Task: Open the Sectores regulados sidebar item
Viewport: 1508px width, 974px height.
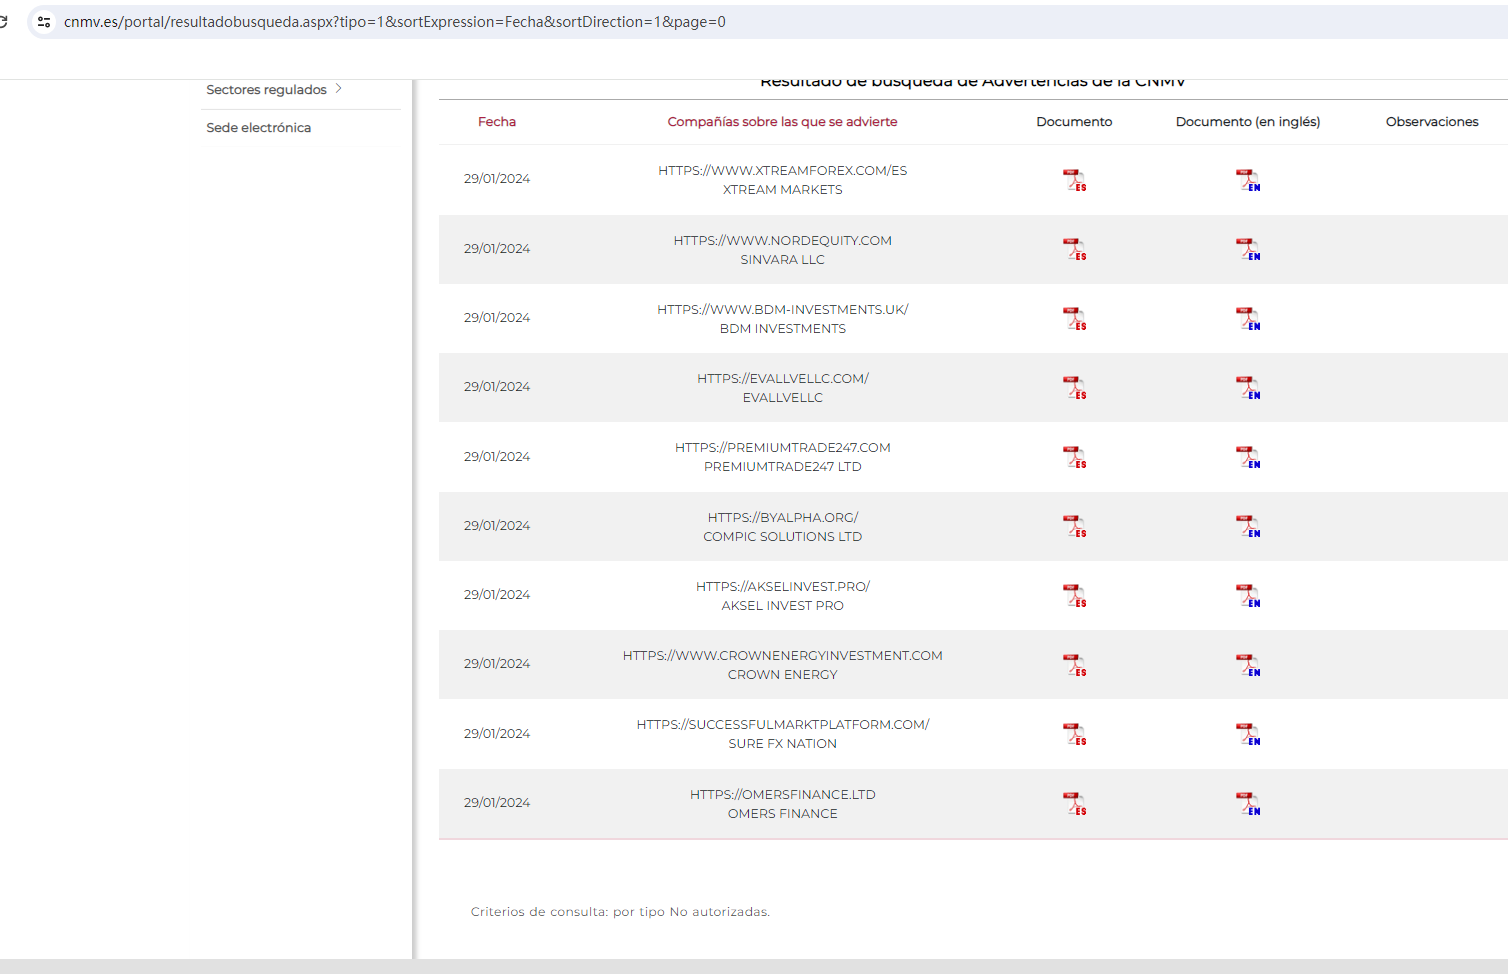Action: pos(266,90)
